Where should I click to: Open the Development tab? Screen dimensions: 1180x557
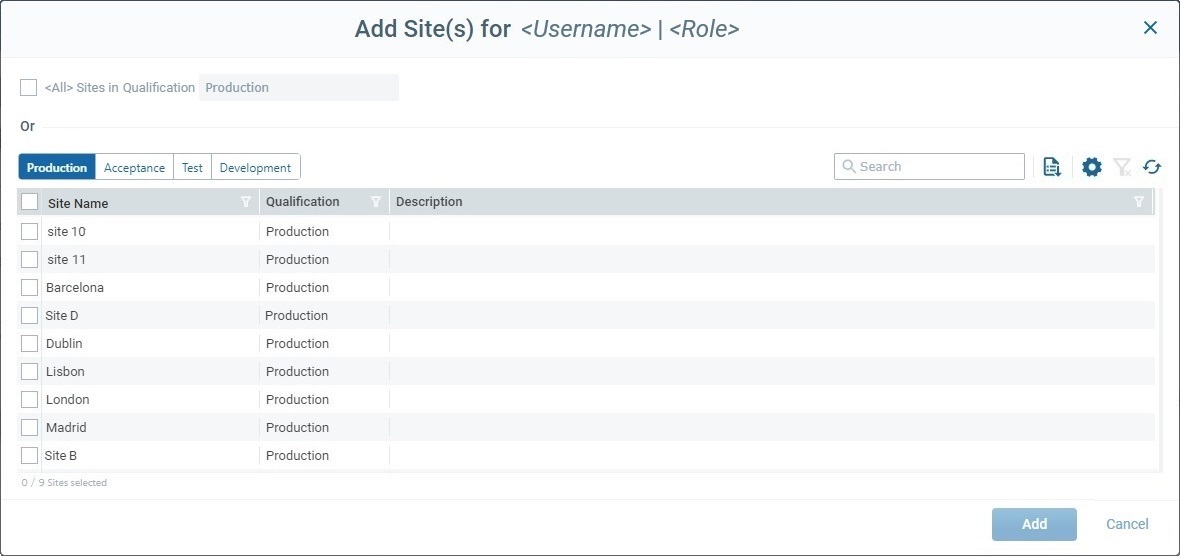click(255, 168)
